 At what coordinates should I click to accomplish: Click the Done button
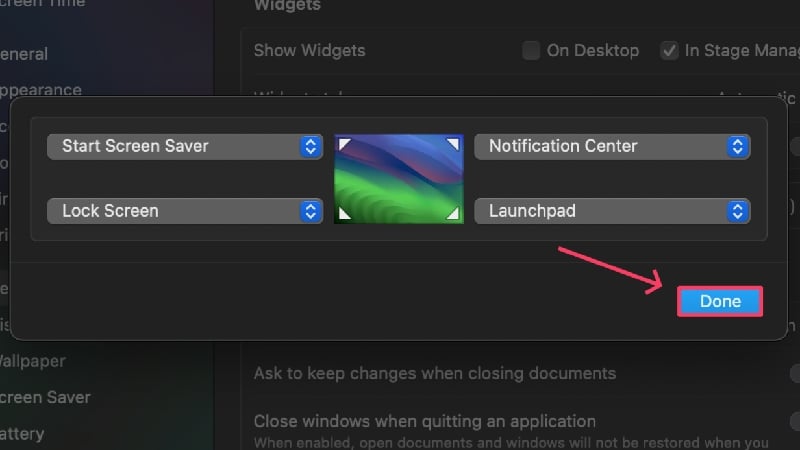pyautogui.click(x=720, y=302)
